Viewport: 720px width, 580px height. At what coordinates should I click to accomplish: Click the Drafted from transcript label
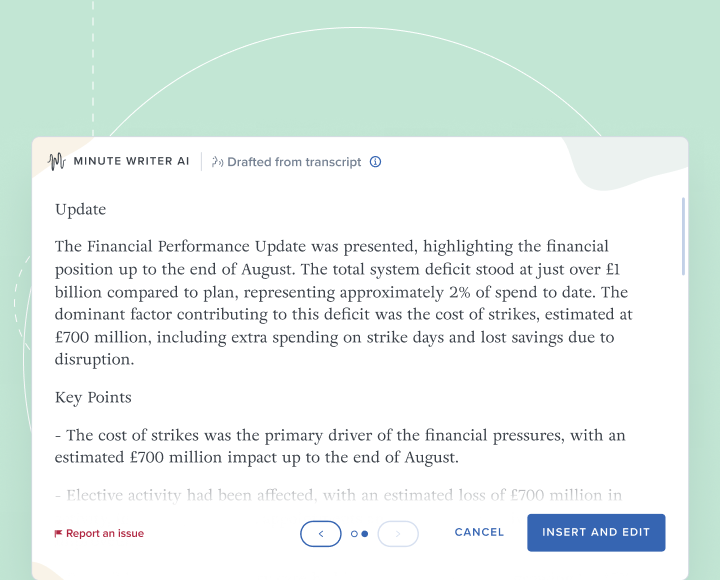[294, 162]
